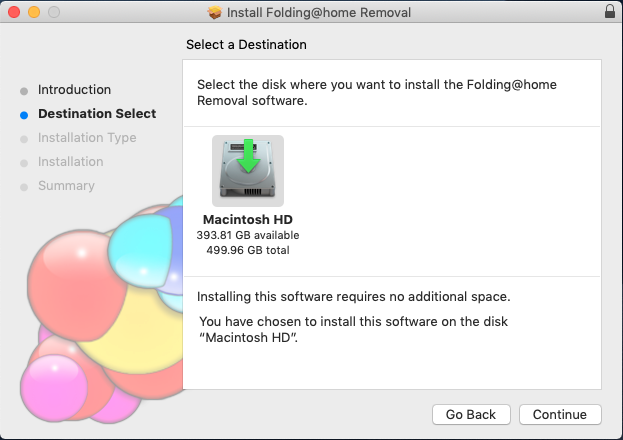Select Installation Type in sidebar
This screenshot has width=623, height=440.
(x=87, y=138)
